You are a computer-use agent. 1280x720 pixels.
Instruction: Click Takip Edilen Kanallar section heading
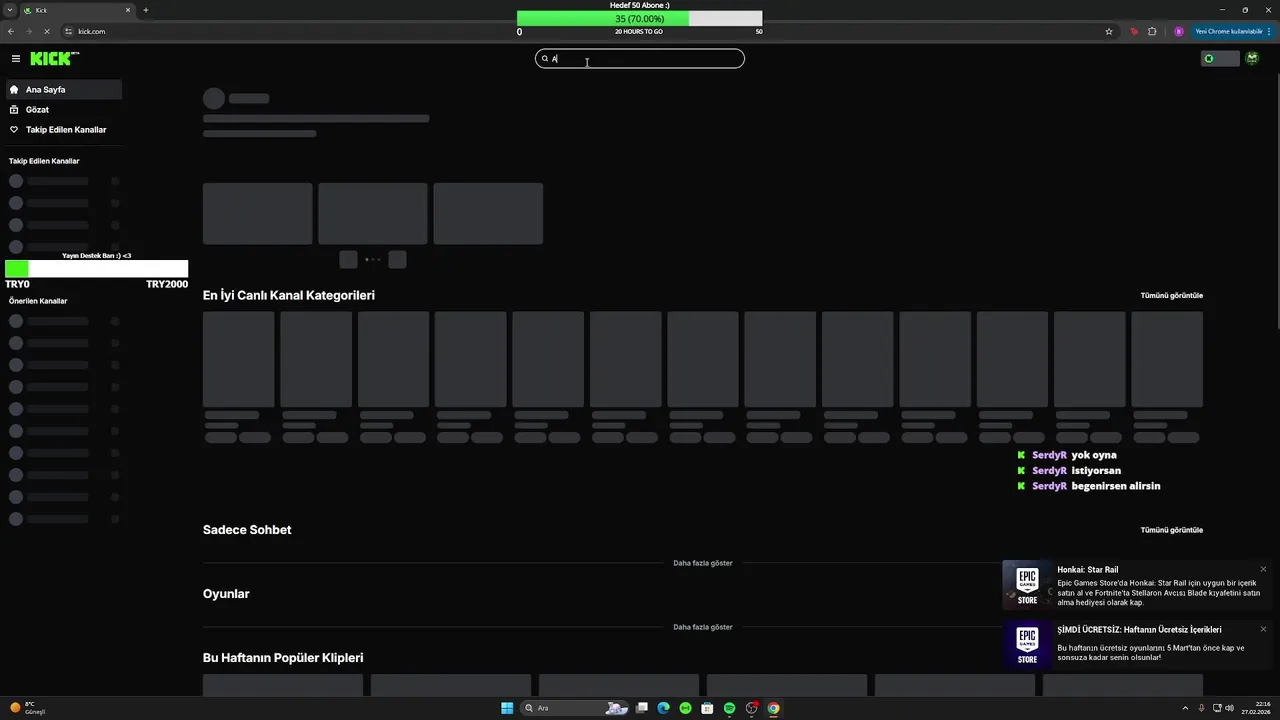[x=44, y=161]
